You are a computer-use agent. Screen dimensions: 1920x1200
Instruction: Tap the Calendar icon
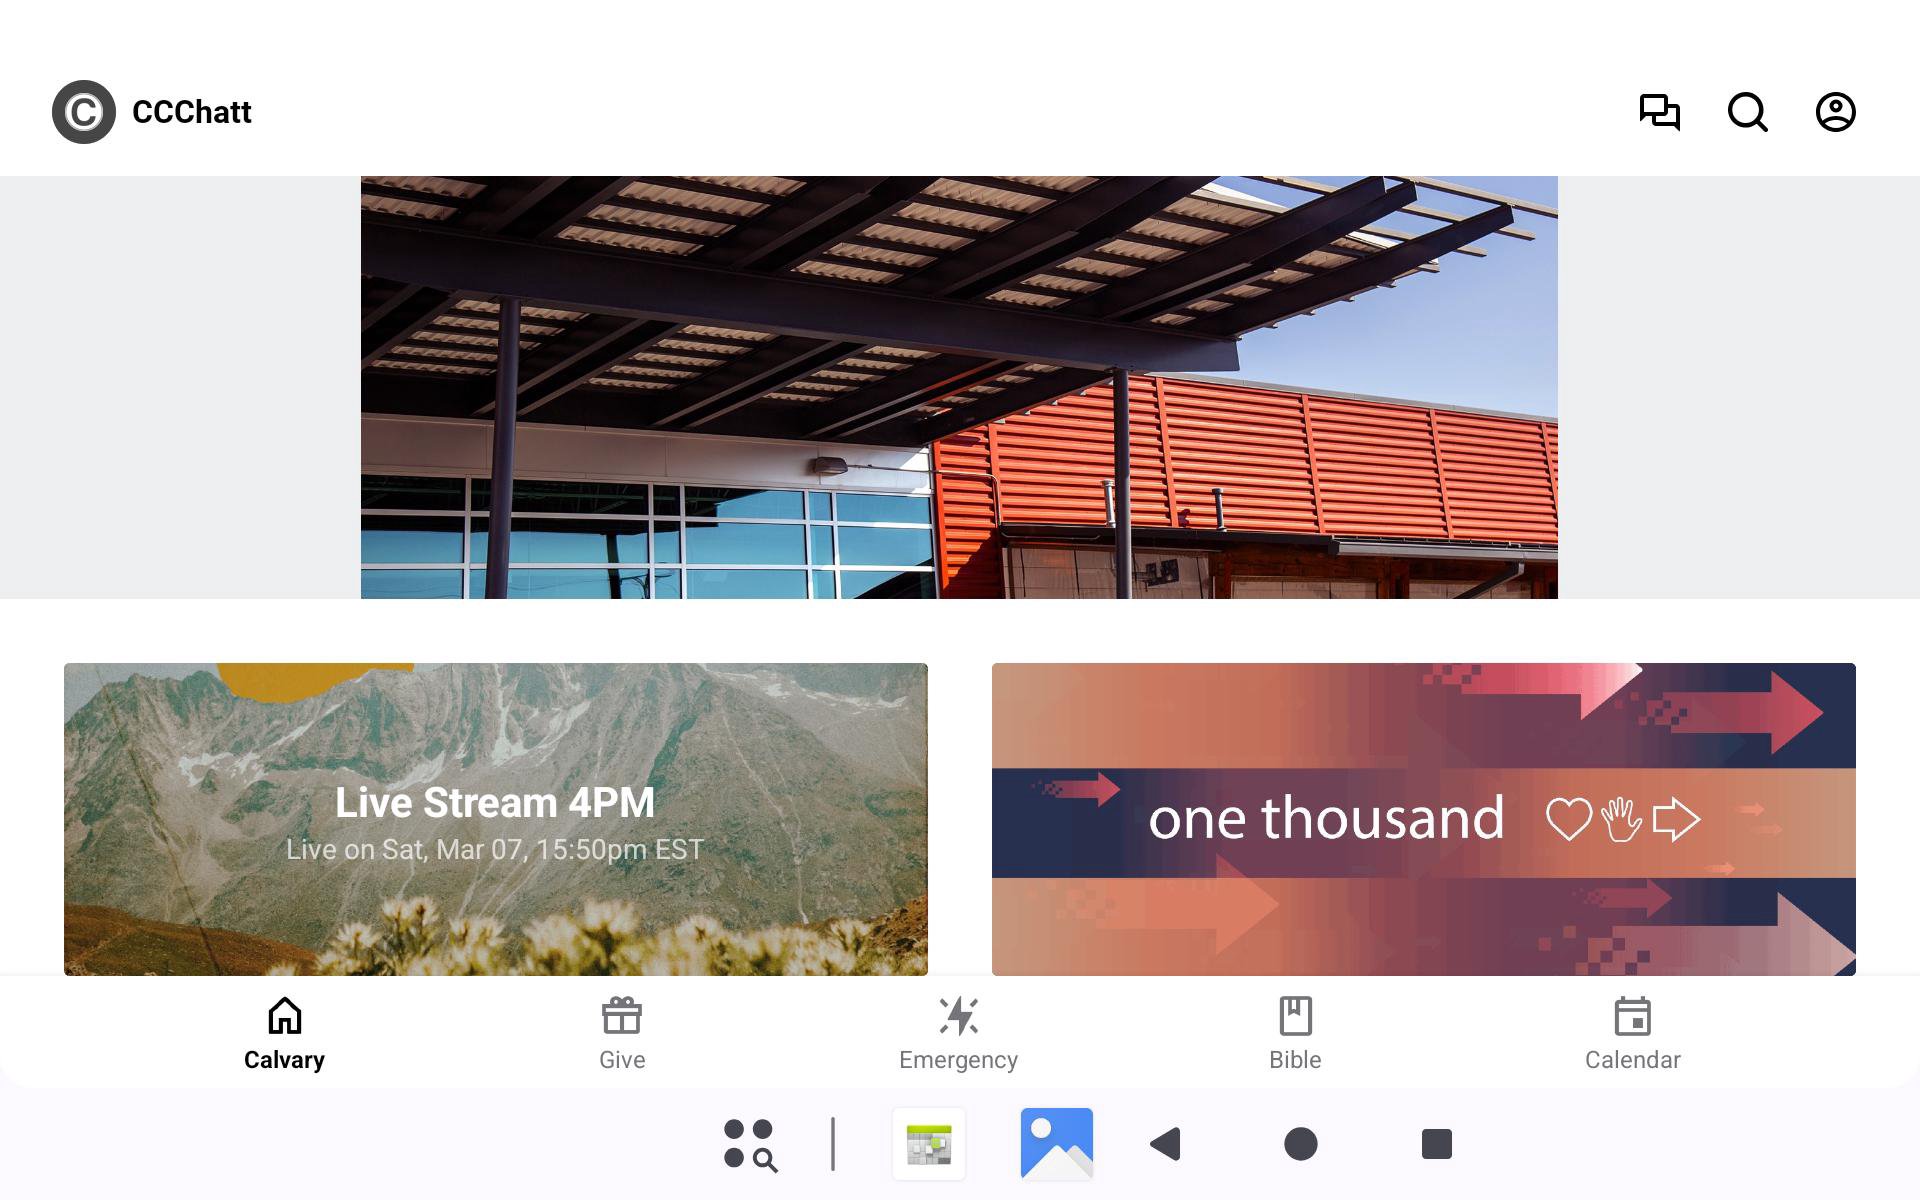[x=1633, y=1016]
